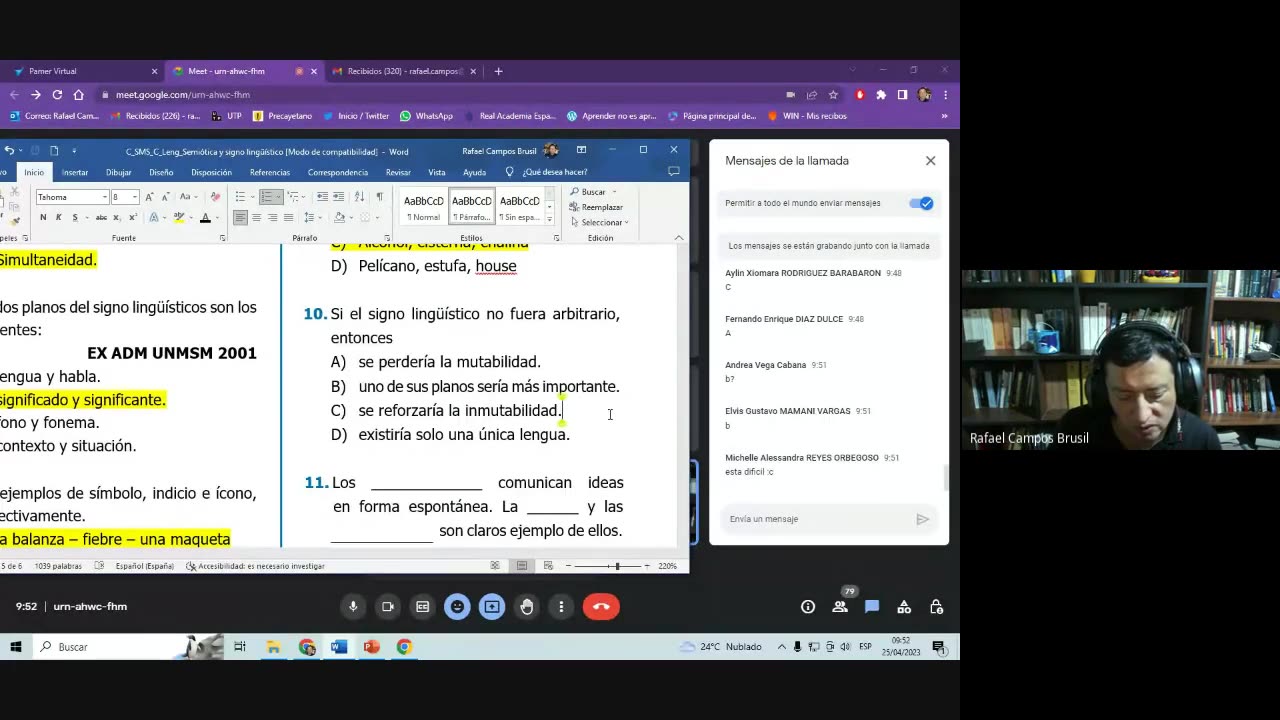Click the present screen button
The width and height of the screenshot is (1280, 720).
click(x=492, y=606)
